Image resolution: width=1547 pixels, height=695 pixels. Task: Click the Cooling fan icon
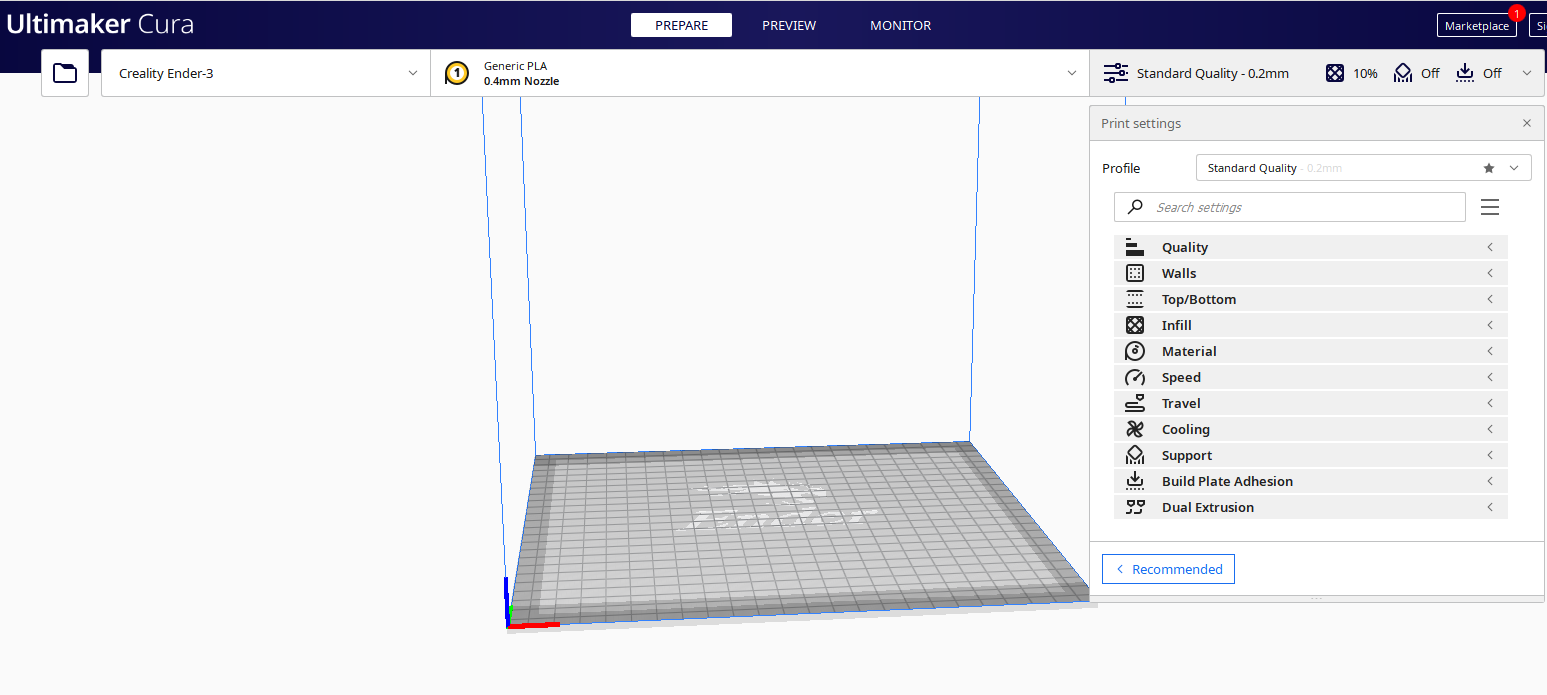(1135, 429)
